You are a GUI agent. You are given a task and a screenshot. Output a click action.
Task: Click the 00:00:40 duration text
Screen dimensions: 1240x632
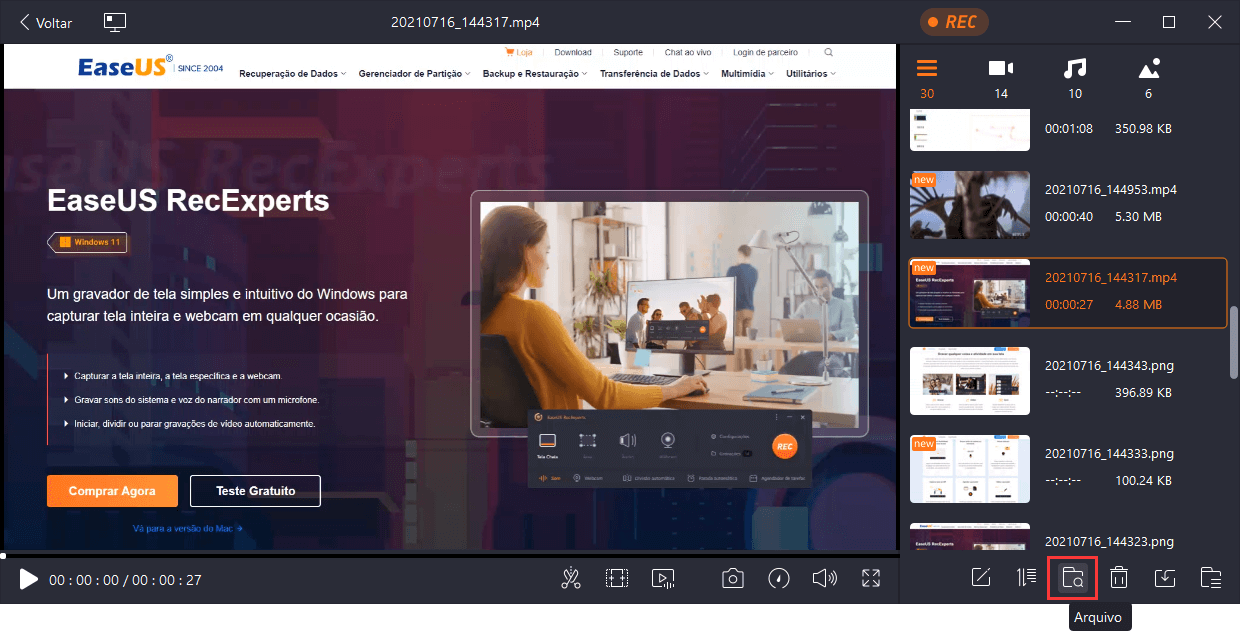[x=1069, y=216]
